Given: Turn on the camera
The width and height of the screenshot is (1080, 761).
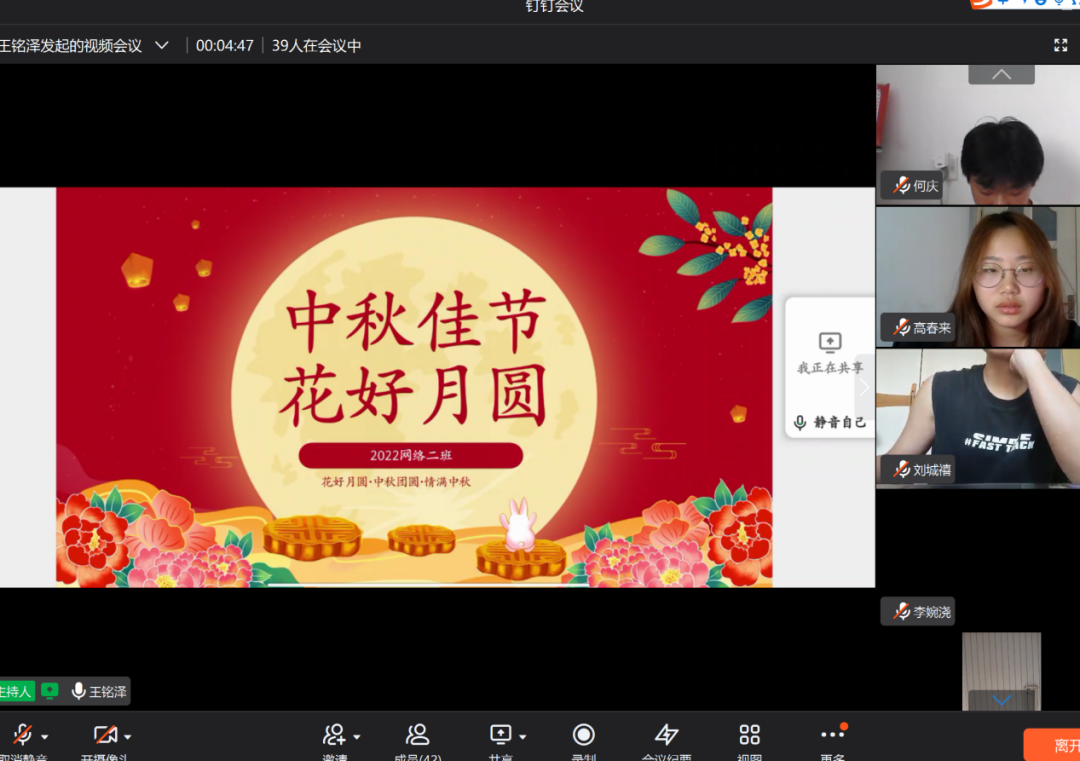Looking at the screenshot, I should pos(104,736).
